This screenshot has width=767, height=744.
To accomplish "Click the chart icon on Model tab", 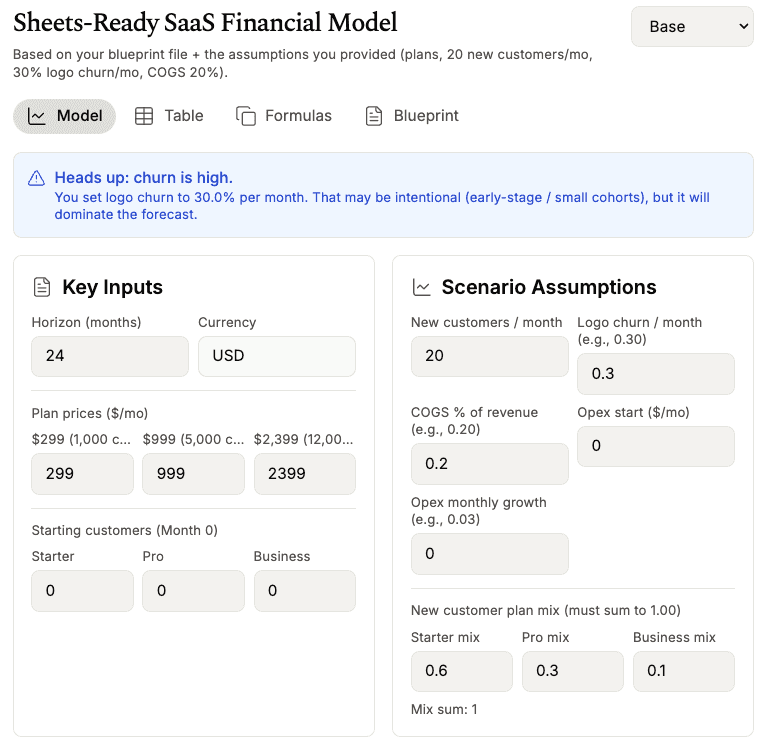I will coord(37,116).
